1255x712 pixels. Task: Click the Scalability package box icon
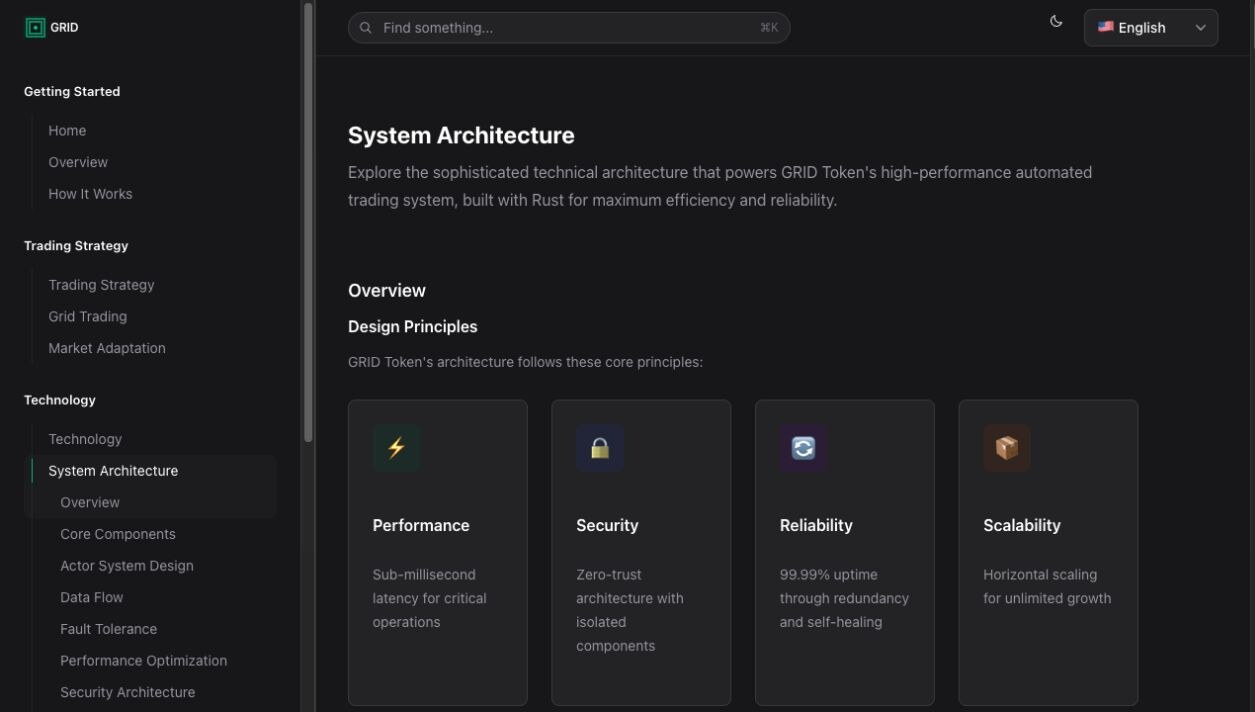pyautogui.click(x=1007, y=448)
